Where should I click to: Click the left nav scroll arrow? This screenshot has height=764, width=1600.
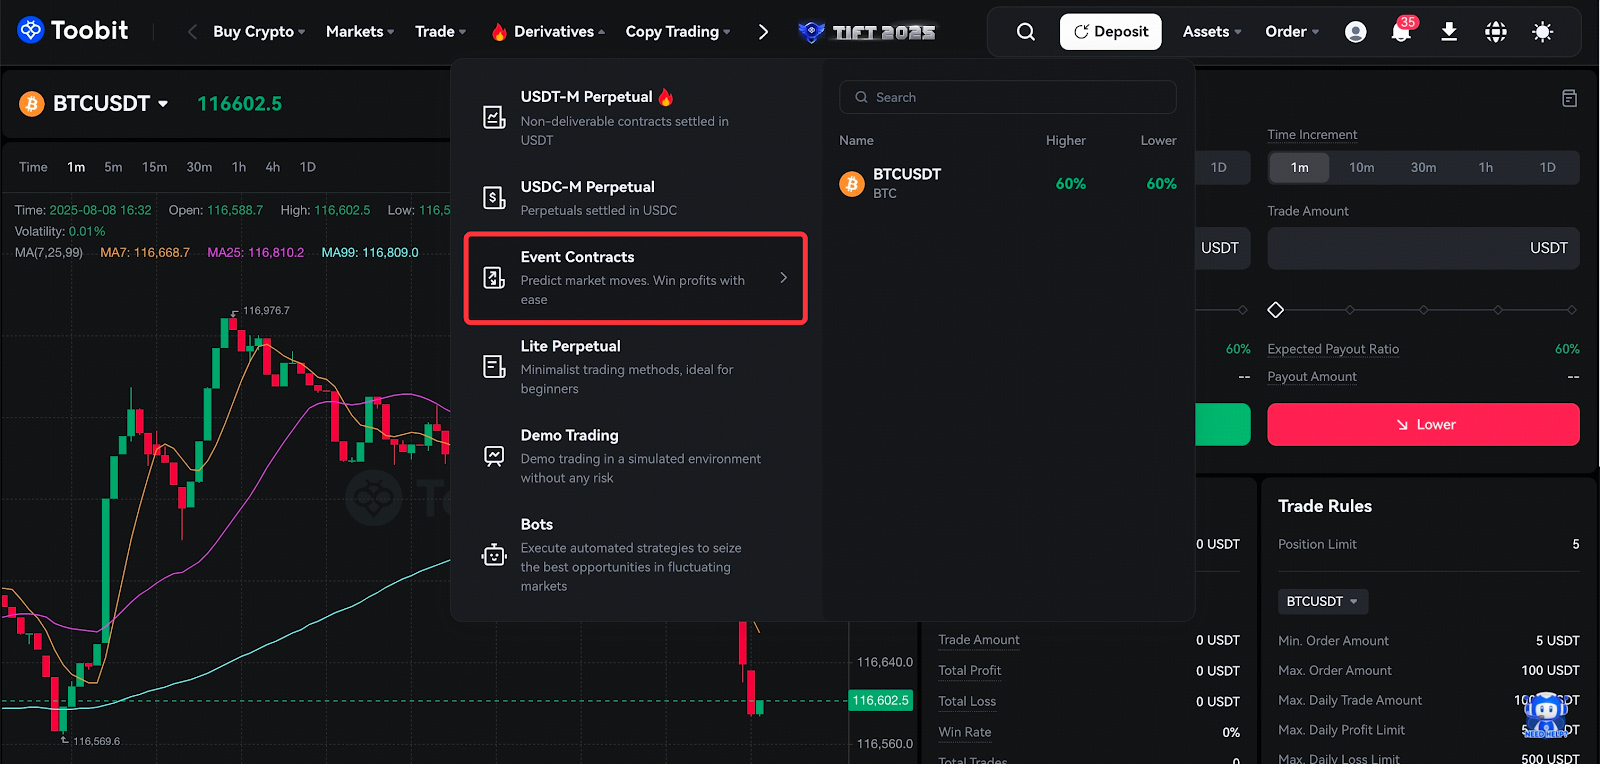point(192,32)
